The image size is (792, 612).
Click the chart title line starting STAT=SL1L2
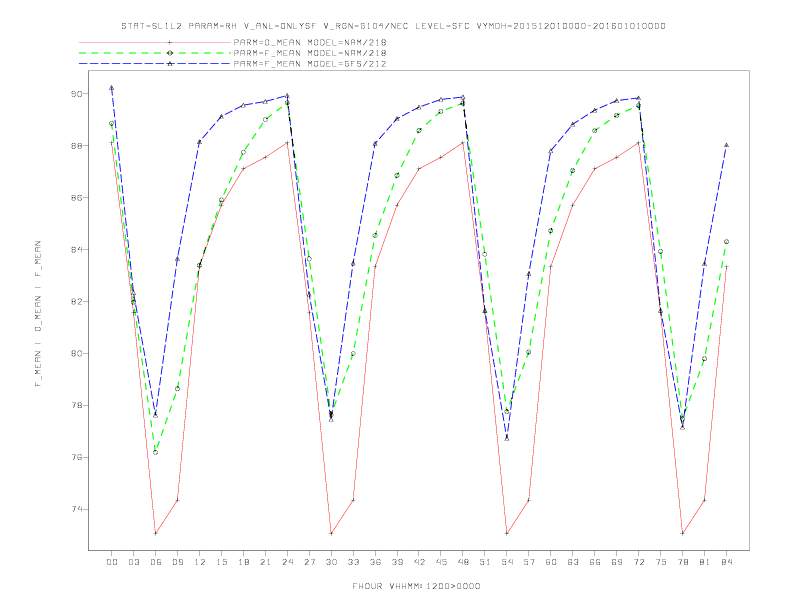(x=393, y=26)
